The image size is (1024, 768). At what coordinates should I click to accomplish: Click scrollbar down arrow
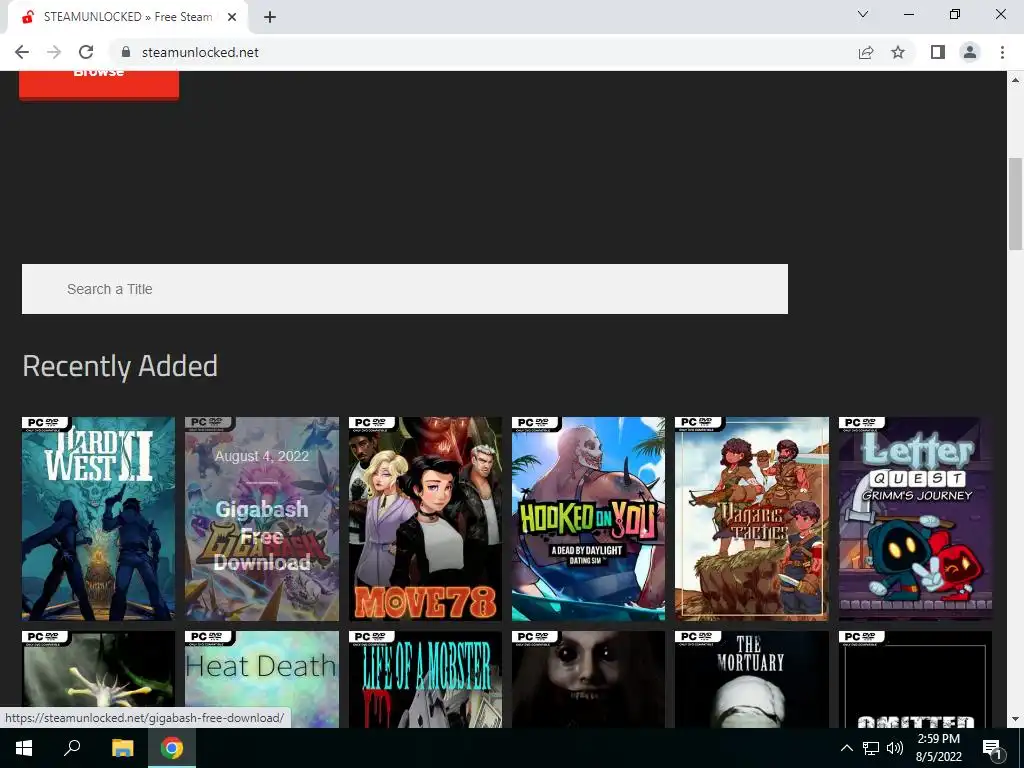coord(1015,719)
